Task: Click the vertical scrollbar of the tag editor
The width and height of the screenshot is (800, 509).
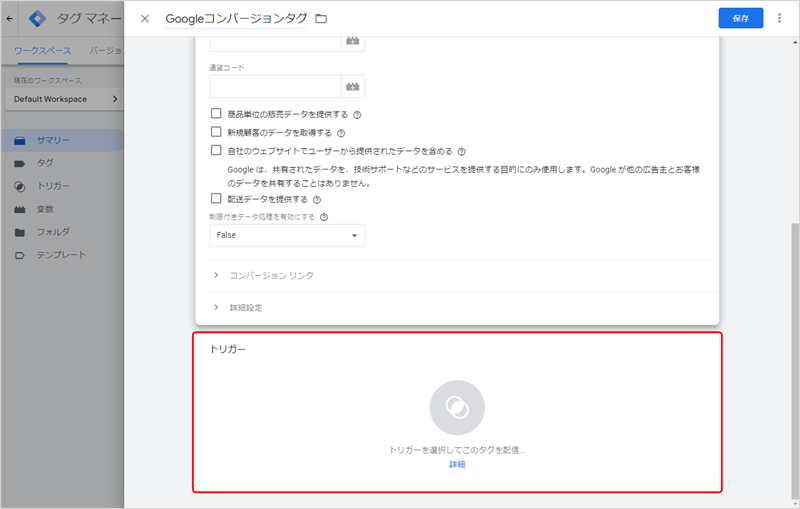Action: point(795,360)
